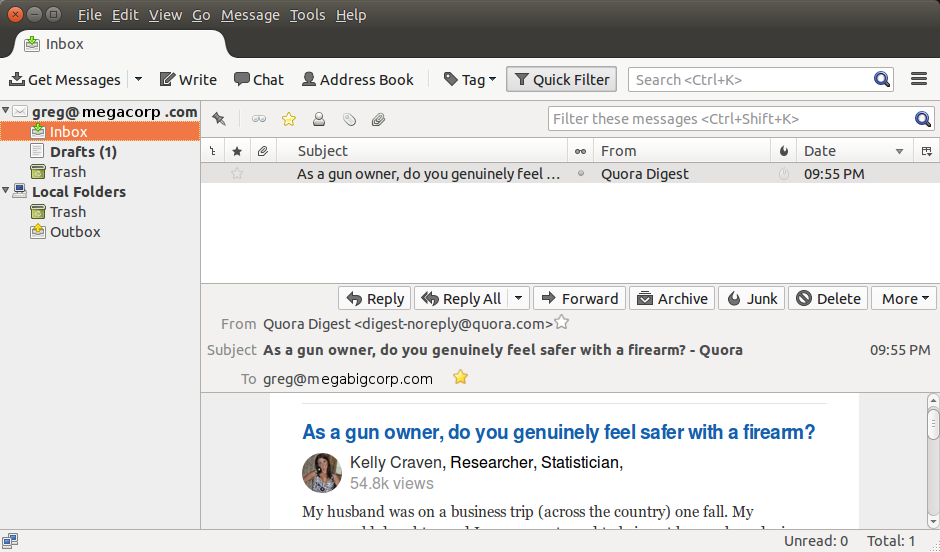Click the Filter these messages field
The image size is (940, 552).
[730, 119]
